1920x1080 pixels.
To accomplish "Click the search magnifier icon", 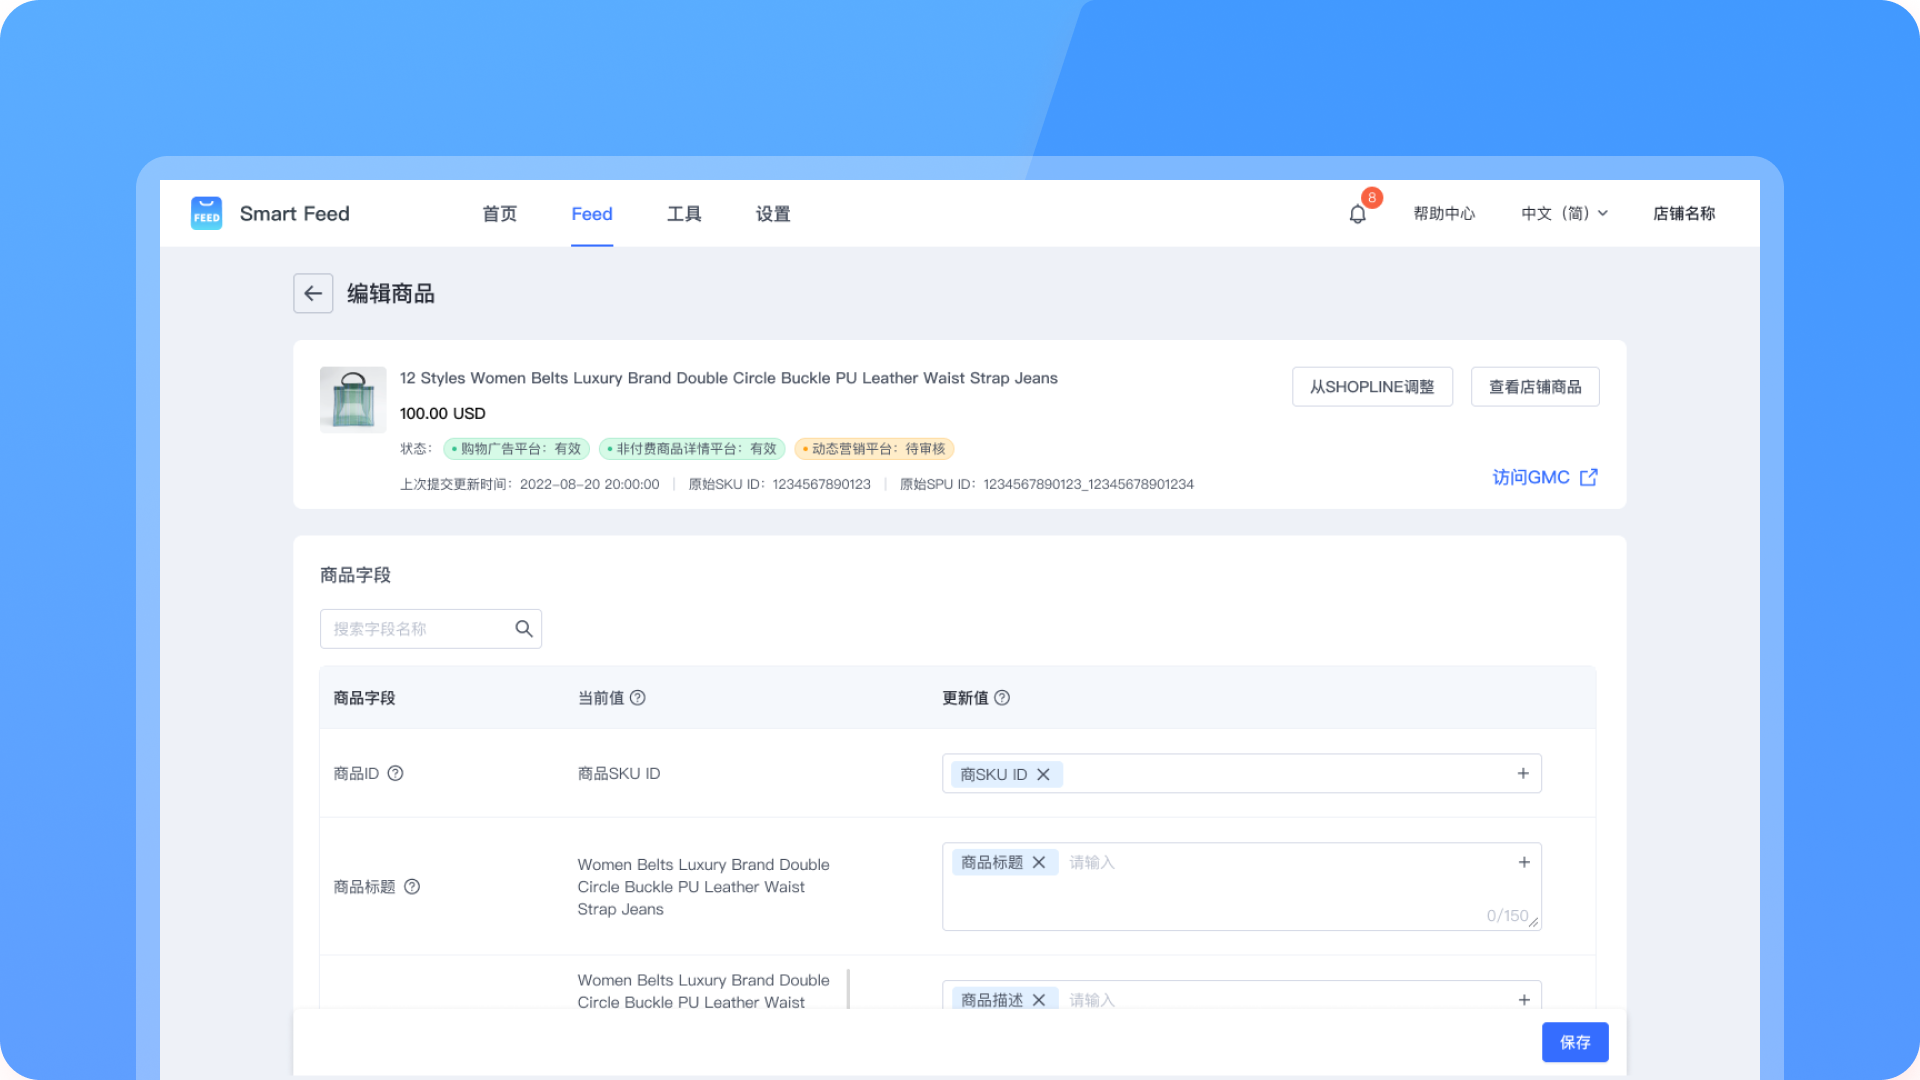I will coord(524,629).
